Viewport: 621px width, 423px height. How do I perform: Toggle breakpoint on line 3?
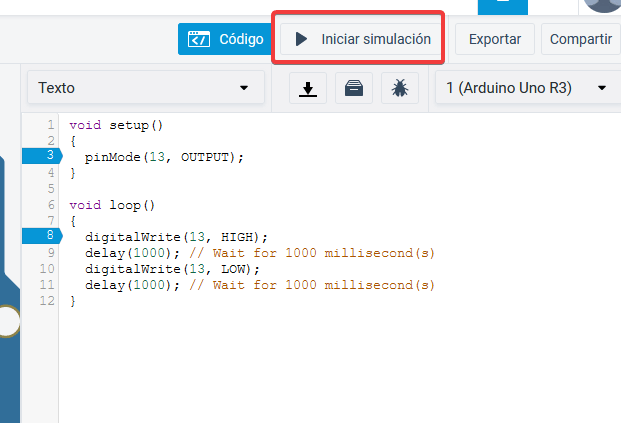42,156
